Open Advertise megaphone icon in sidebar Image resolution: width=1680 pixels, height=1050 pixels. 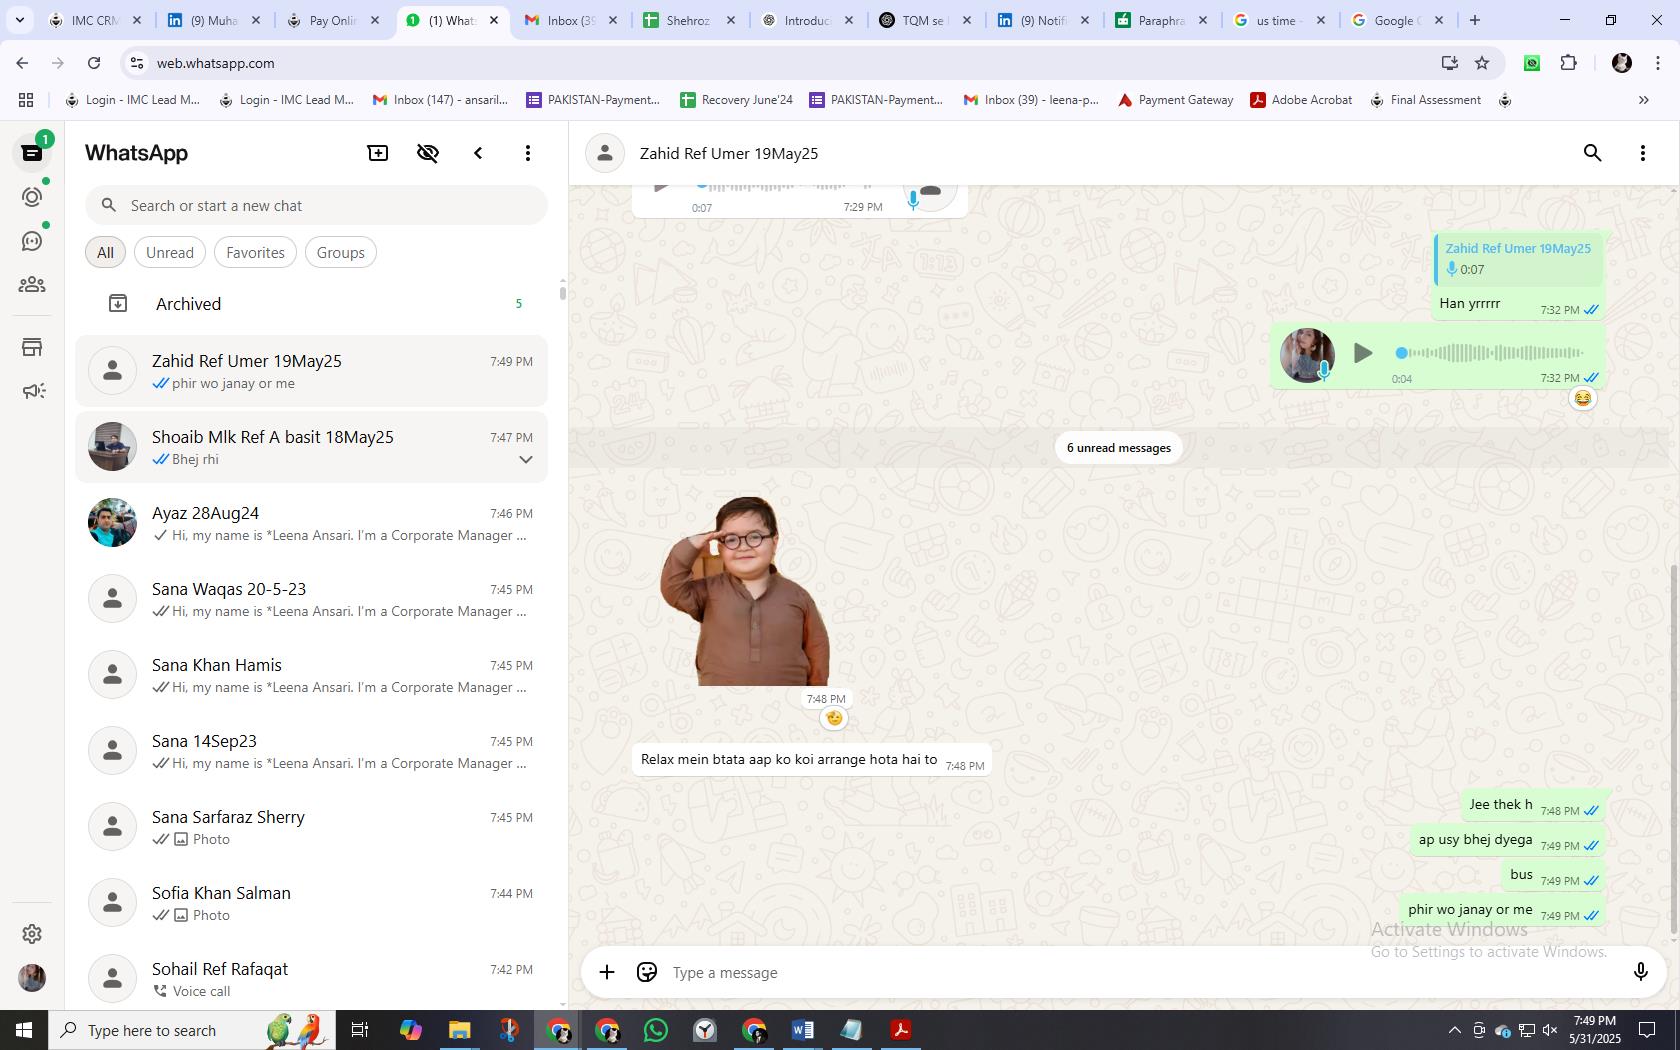point(32,391)
